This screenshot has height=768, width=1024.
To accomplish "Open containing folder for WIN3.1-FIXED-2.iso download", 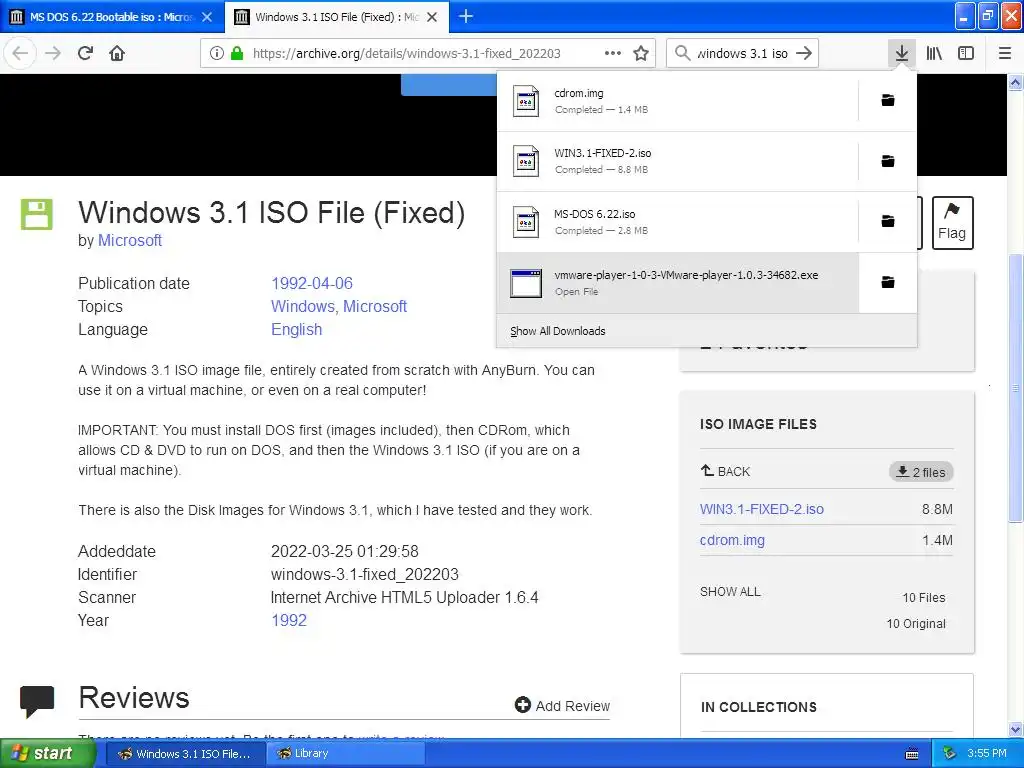I will pyautogui.click(x=888, y=161).
